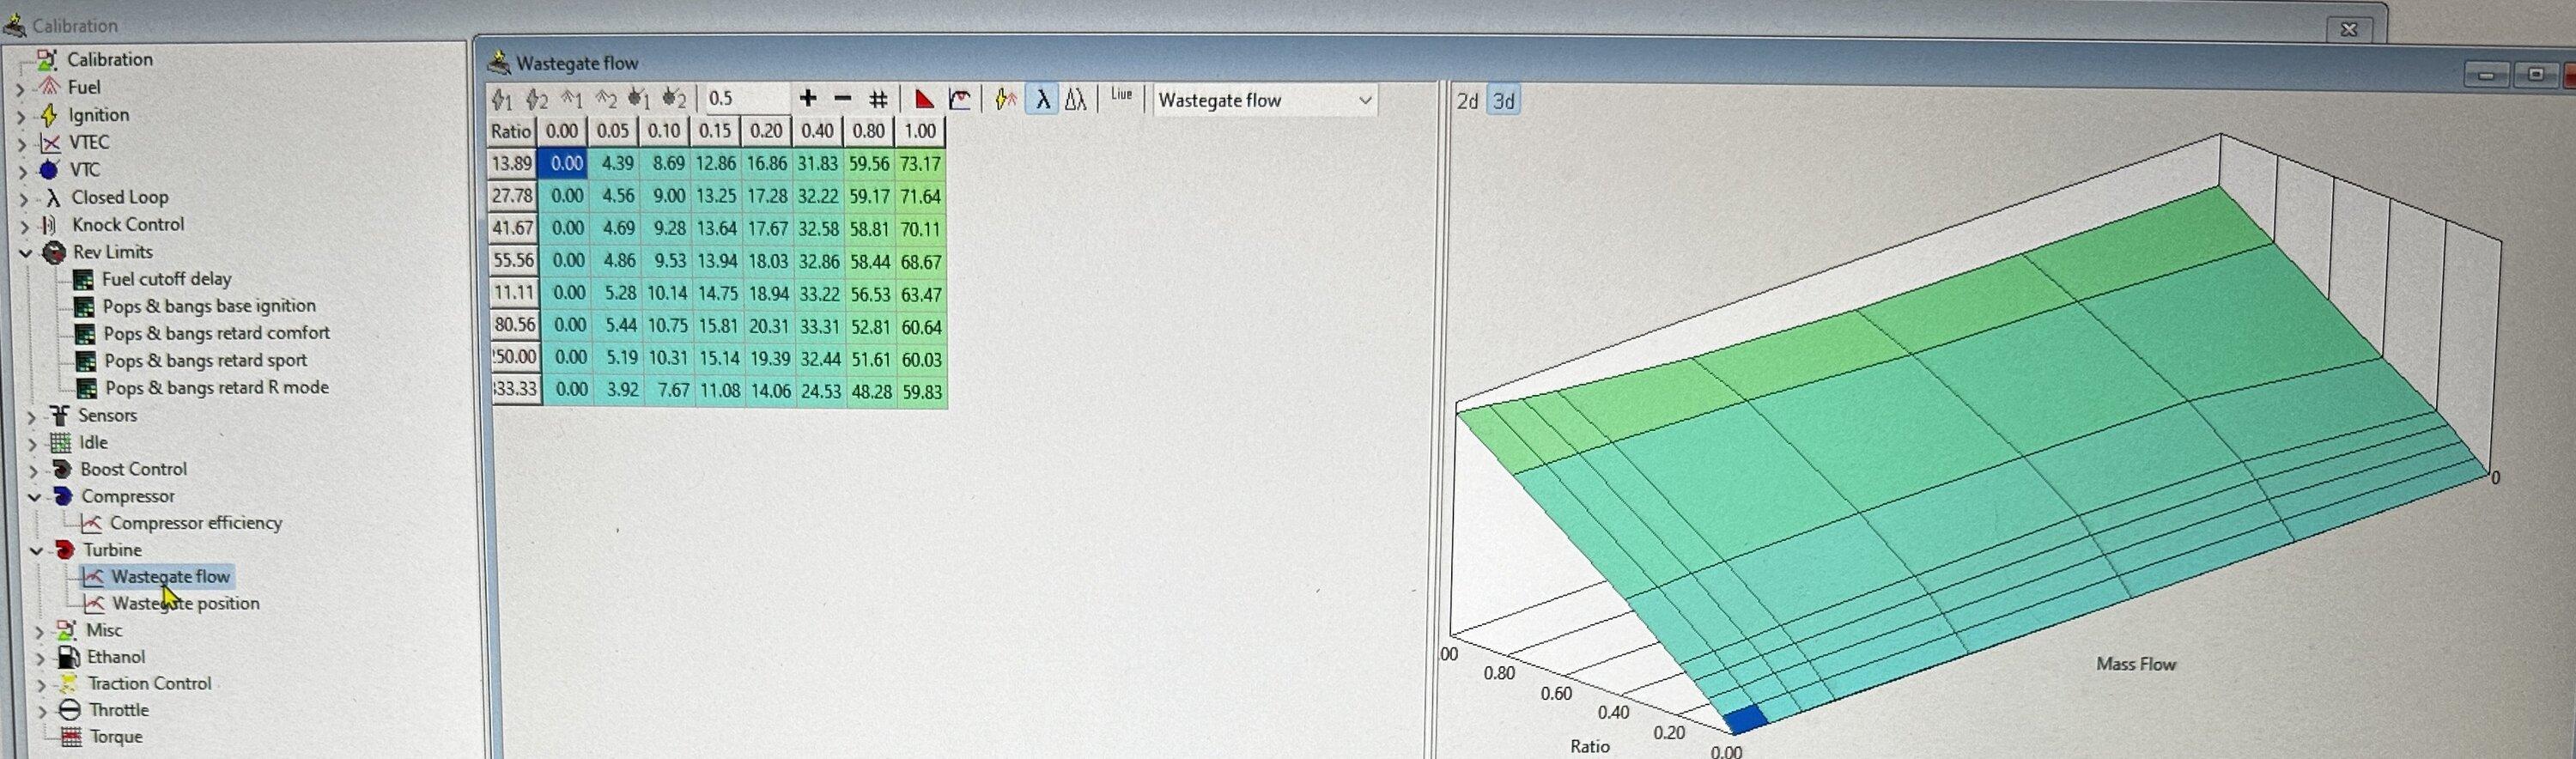Collapse the Turbine tree node
This screenshot has height=759, width=2576.
click(36, 551)
